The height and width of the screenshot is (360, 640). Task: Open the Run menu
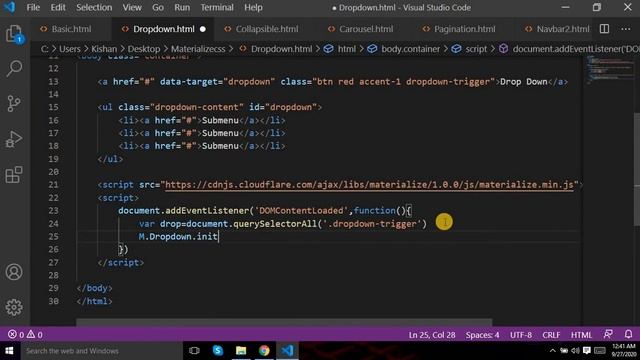point(182,7)
